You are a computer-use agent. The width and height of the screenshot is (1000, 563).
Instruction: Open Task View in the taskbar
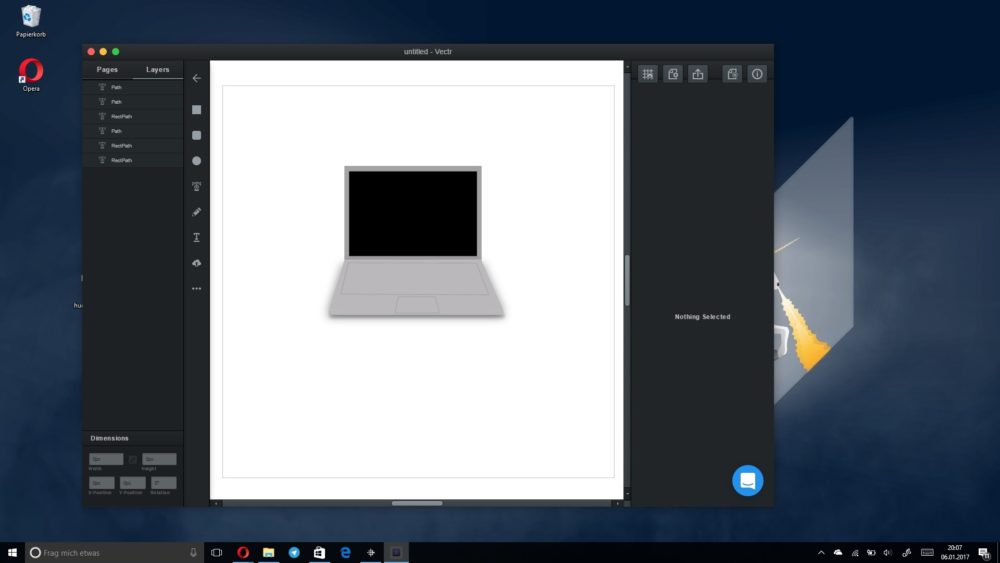click(216, 552)
